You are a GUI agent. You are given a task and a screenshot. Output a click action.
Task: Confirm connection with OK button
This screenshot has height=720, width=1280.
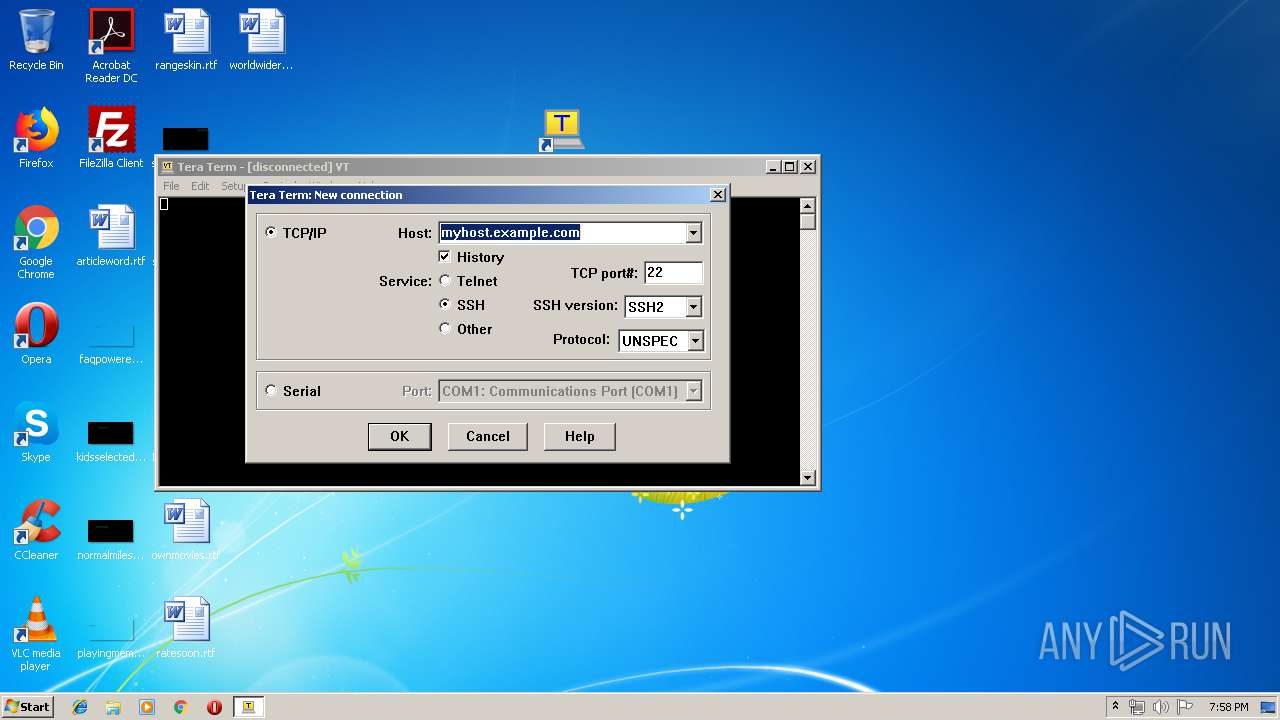point(399,436)
